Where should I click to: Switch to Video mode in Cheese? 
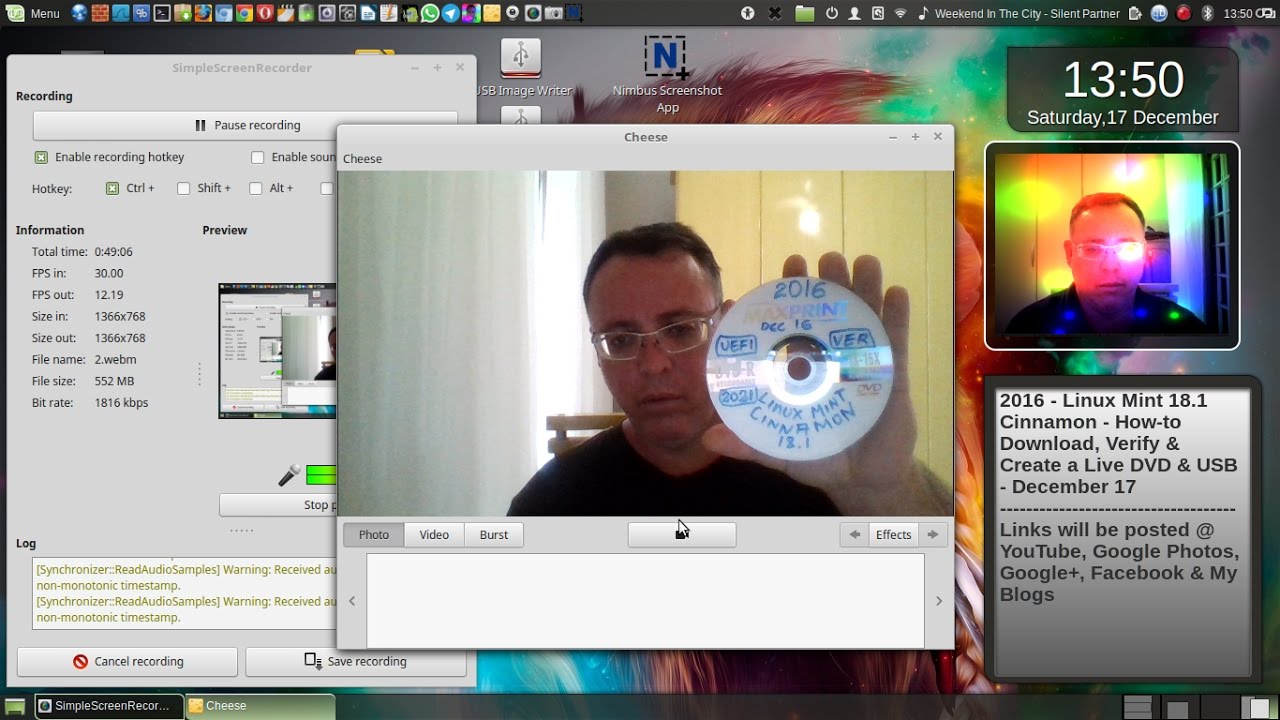coord(434,535)
